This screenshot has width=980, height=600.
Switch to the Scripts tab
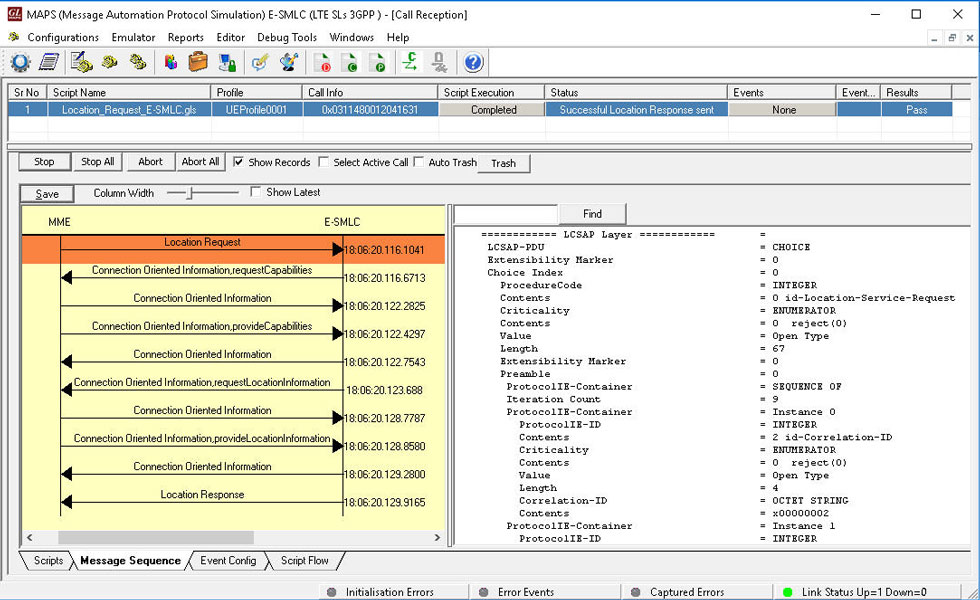[48, 561]
